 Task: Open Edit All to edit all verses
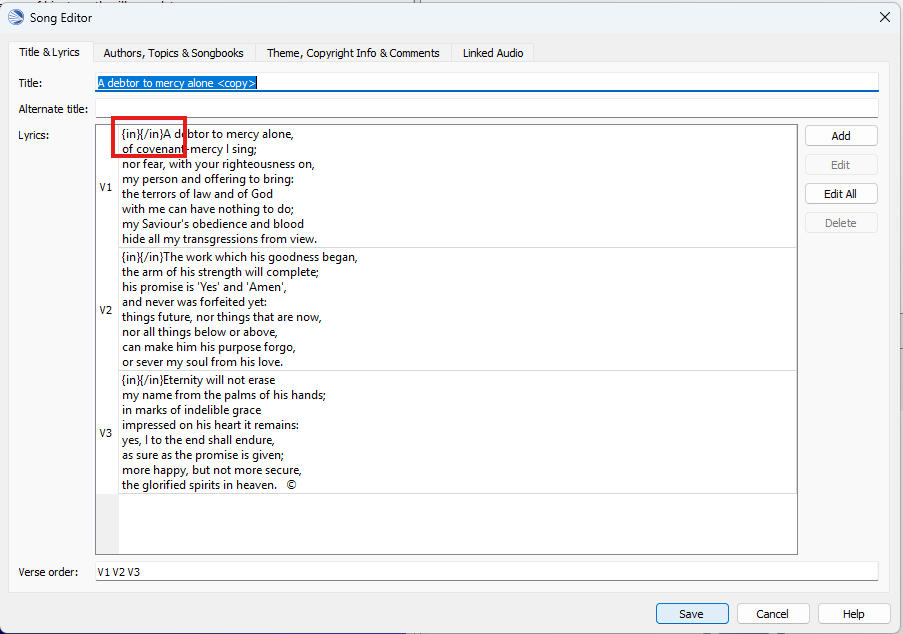[840, 194]
